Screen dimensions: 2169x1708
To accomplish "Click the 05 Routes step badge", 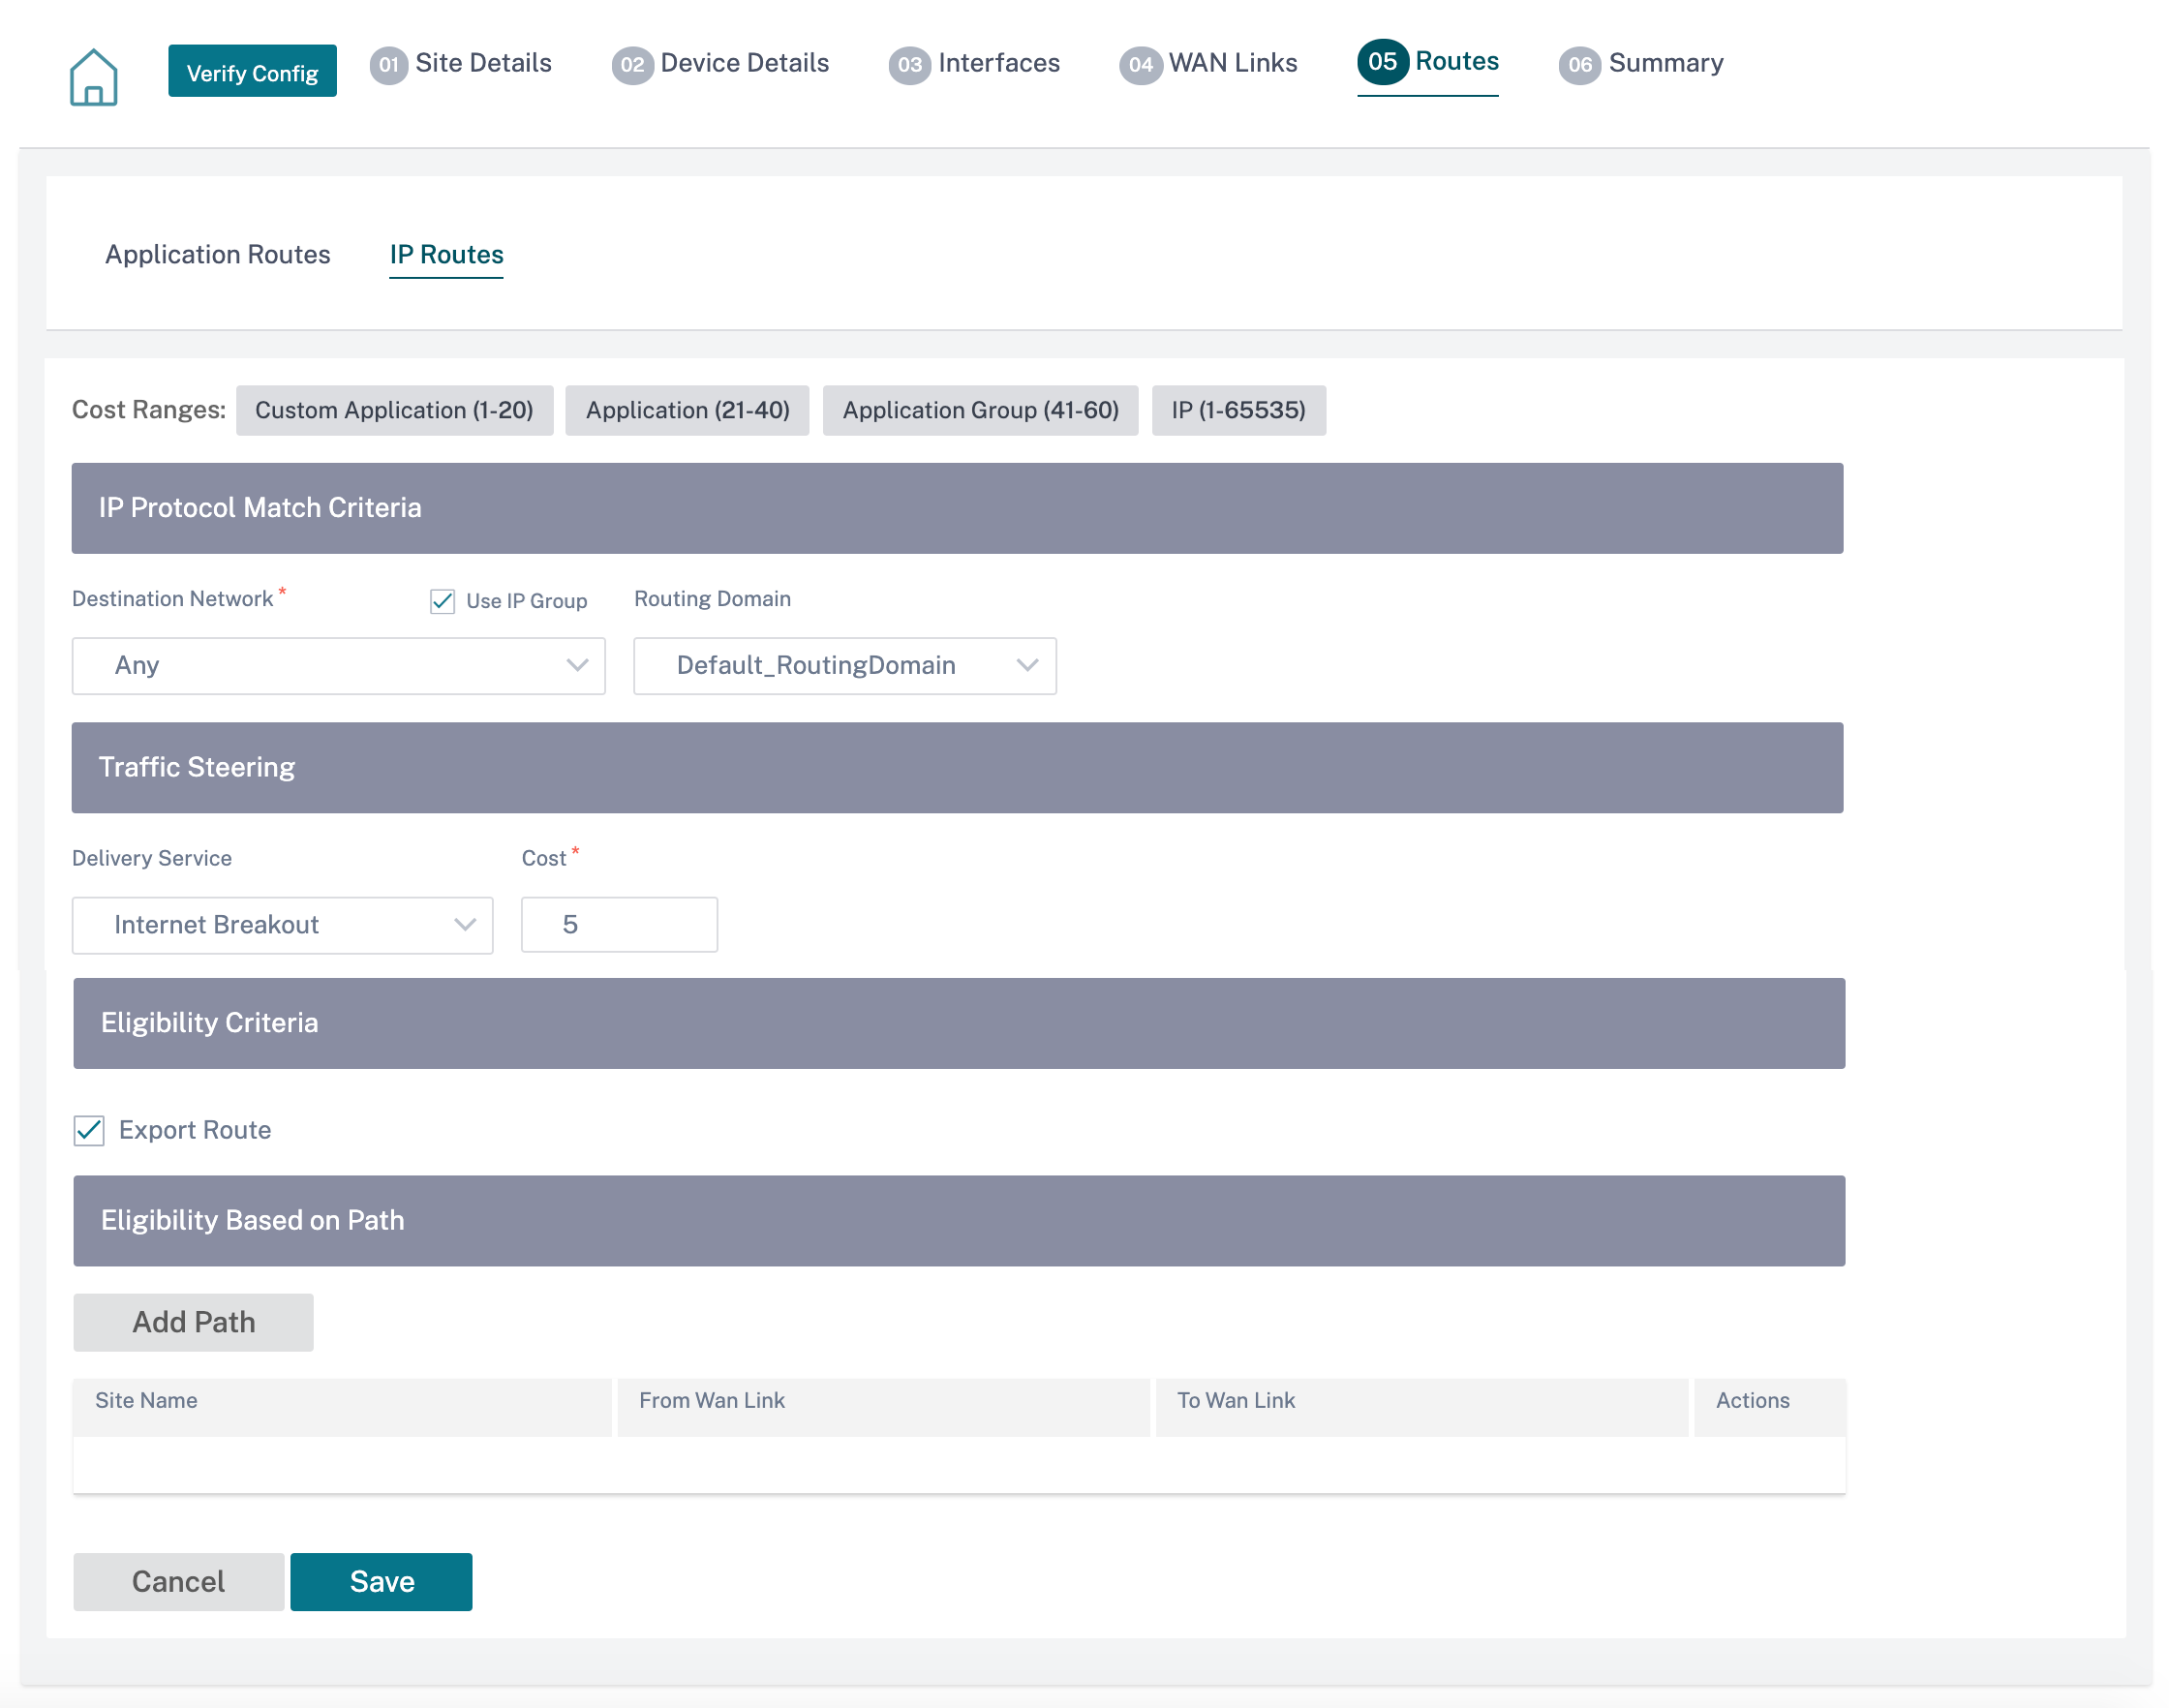I will pyautogui.click(x=1382, y=62).
